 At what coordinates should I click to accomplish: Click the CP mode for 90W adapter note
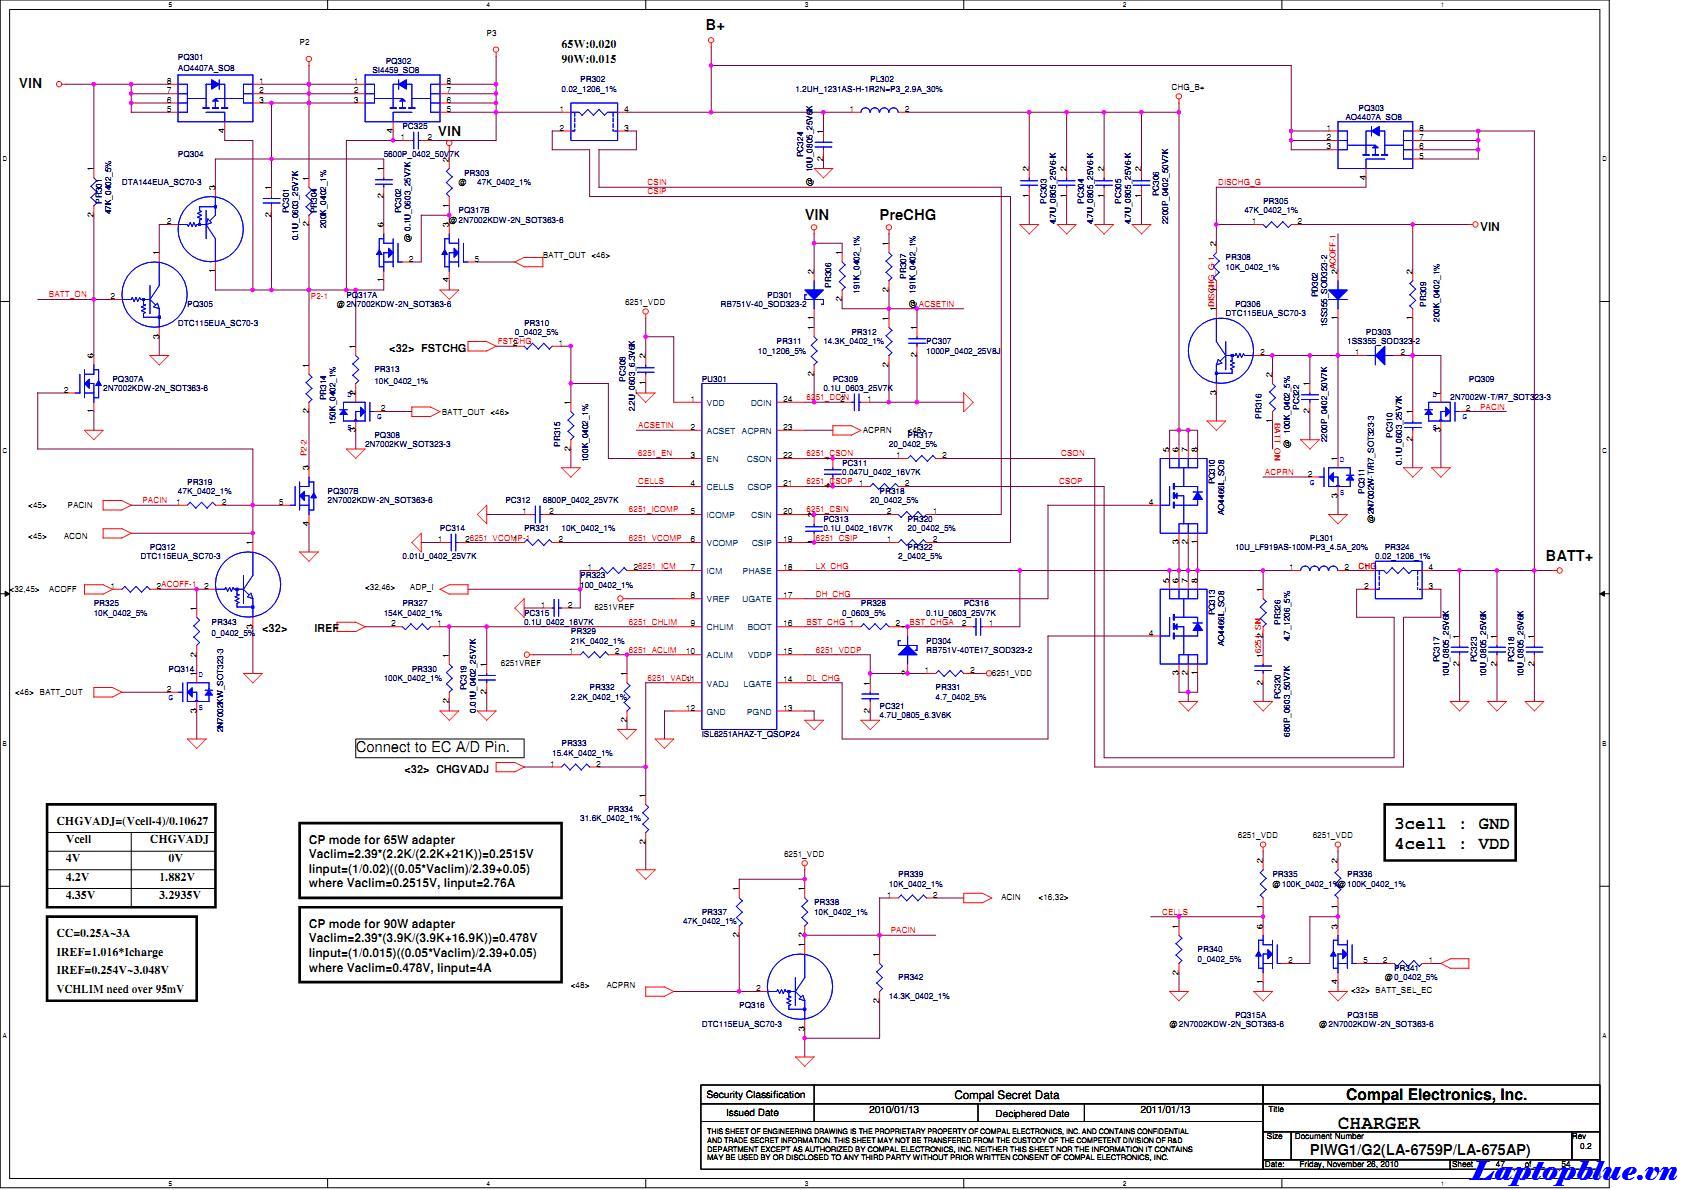click(x=430, y=945)
